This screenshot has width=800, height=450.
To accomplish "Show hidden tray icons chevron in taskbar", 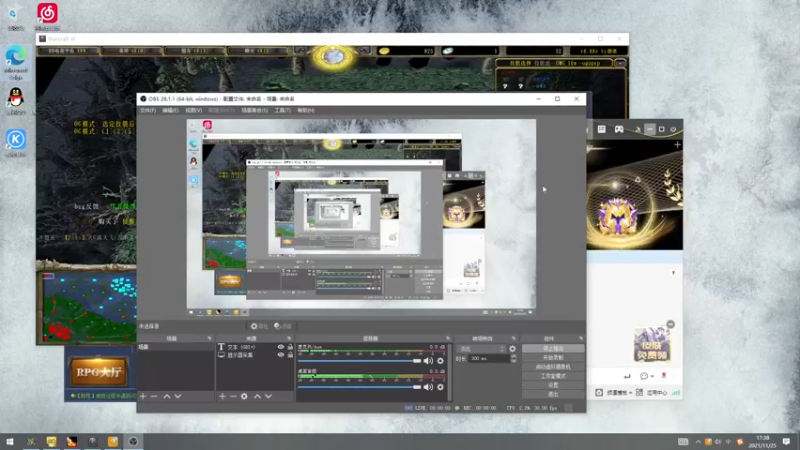I will point(698,442).
